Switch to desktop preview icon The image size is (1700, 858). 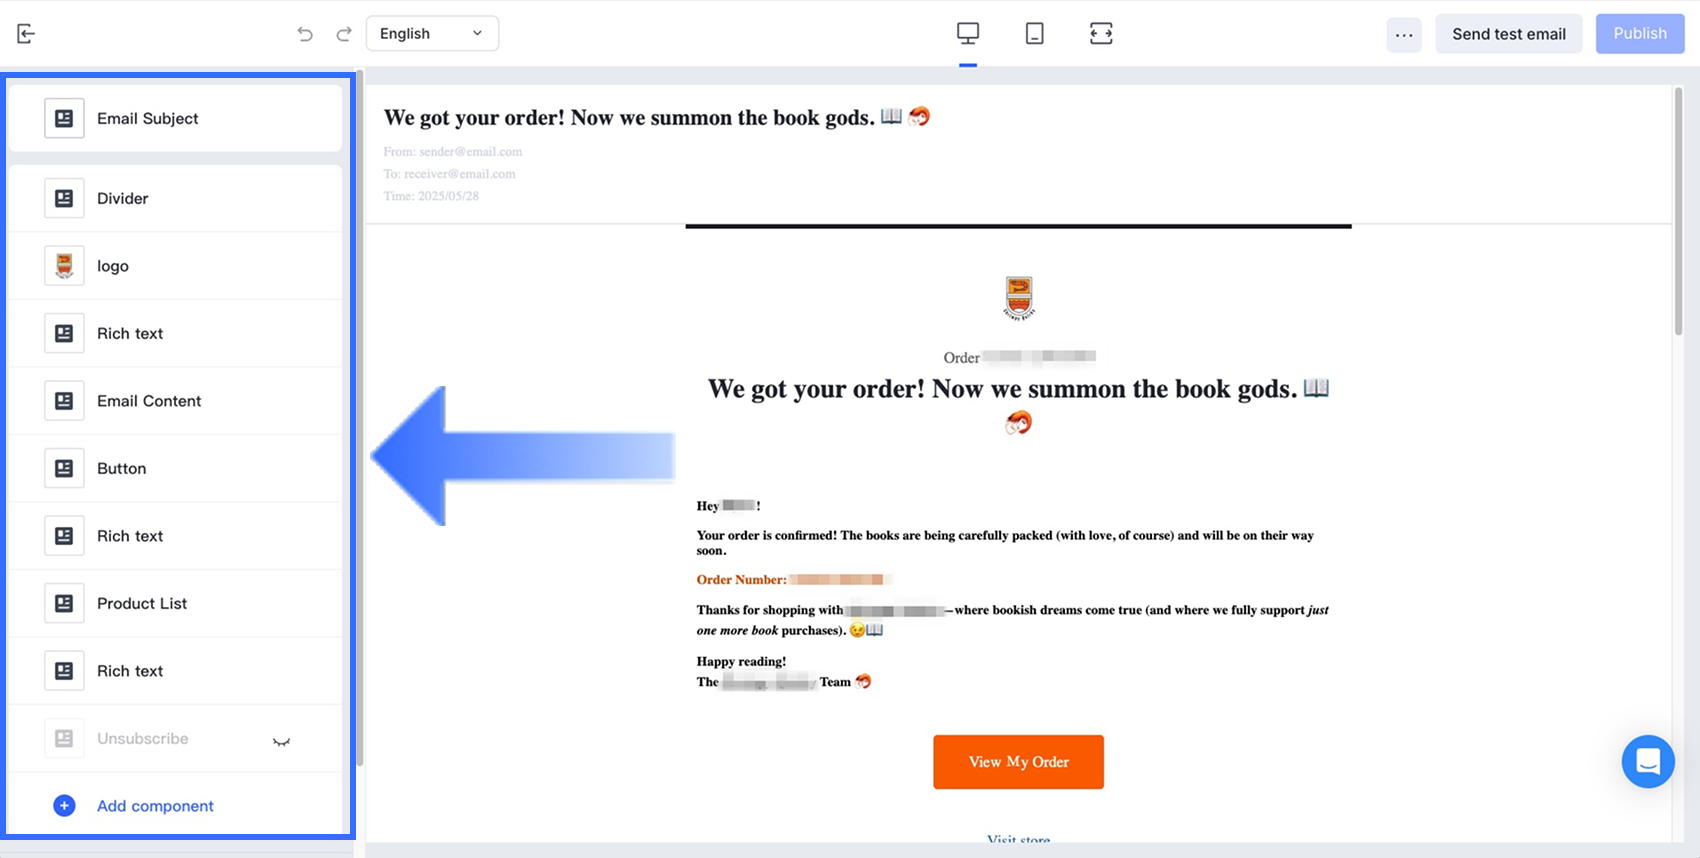click(x=968, y=33)
